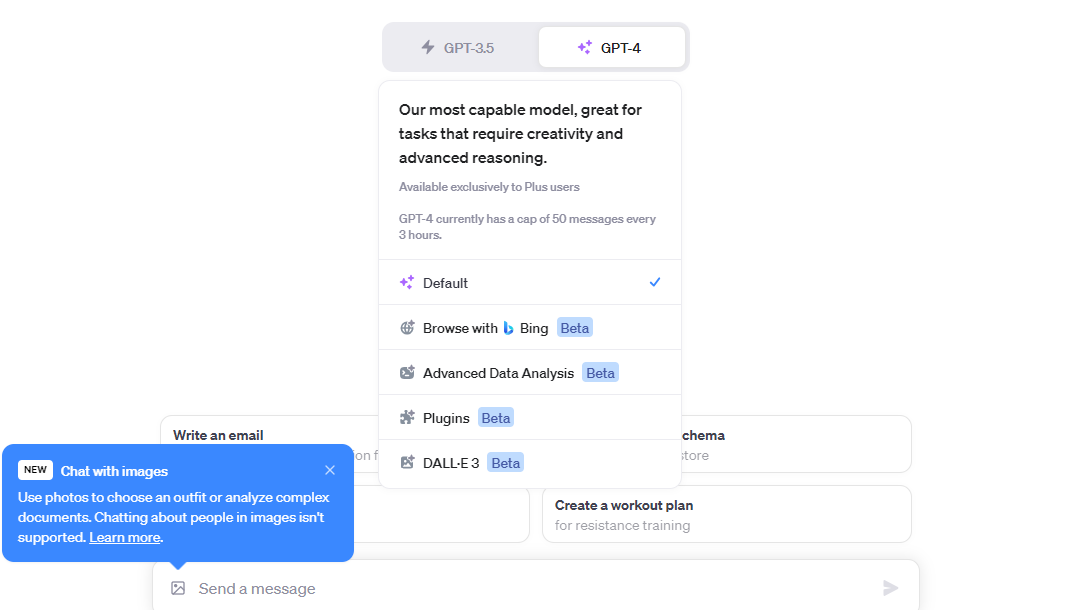Click the Write an email suggestion
The width and height of the screenshot is (1089, 610).
[219, 435]
